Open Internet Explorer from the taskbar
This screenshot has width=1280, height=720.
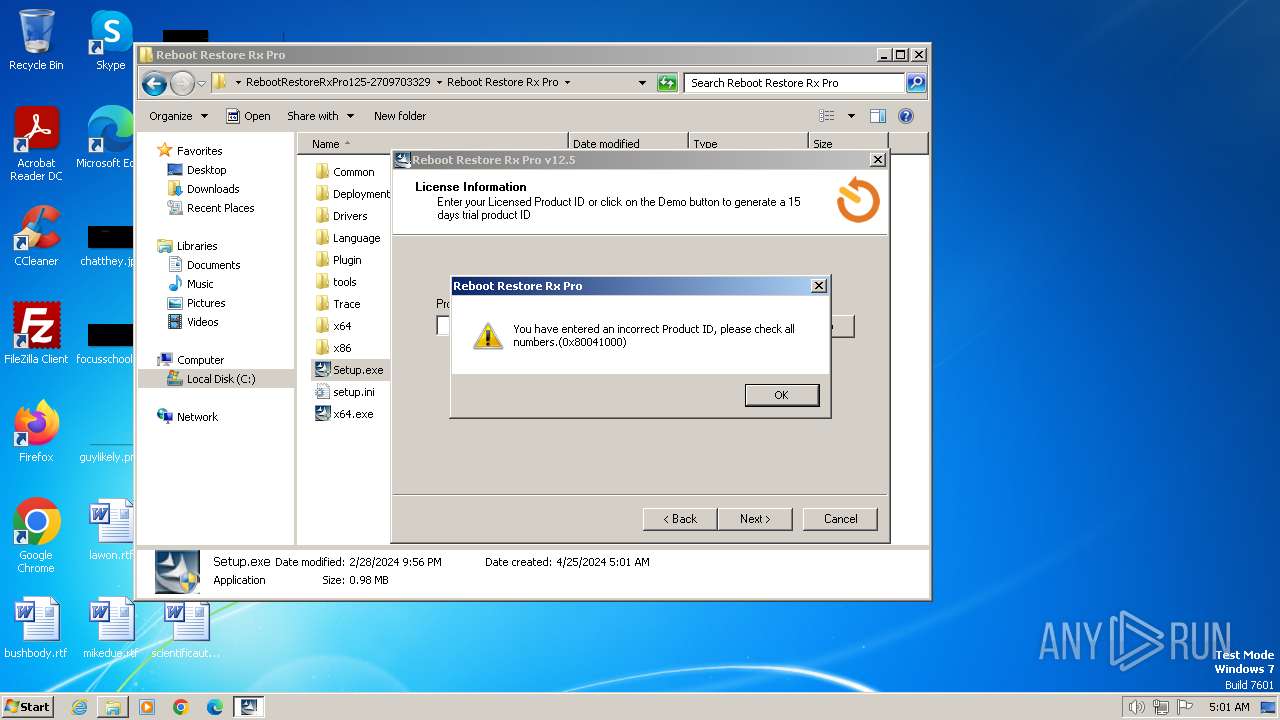click(x=79, y=707)
